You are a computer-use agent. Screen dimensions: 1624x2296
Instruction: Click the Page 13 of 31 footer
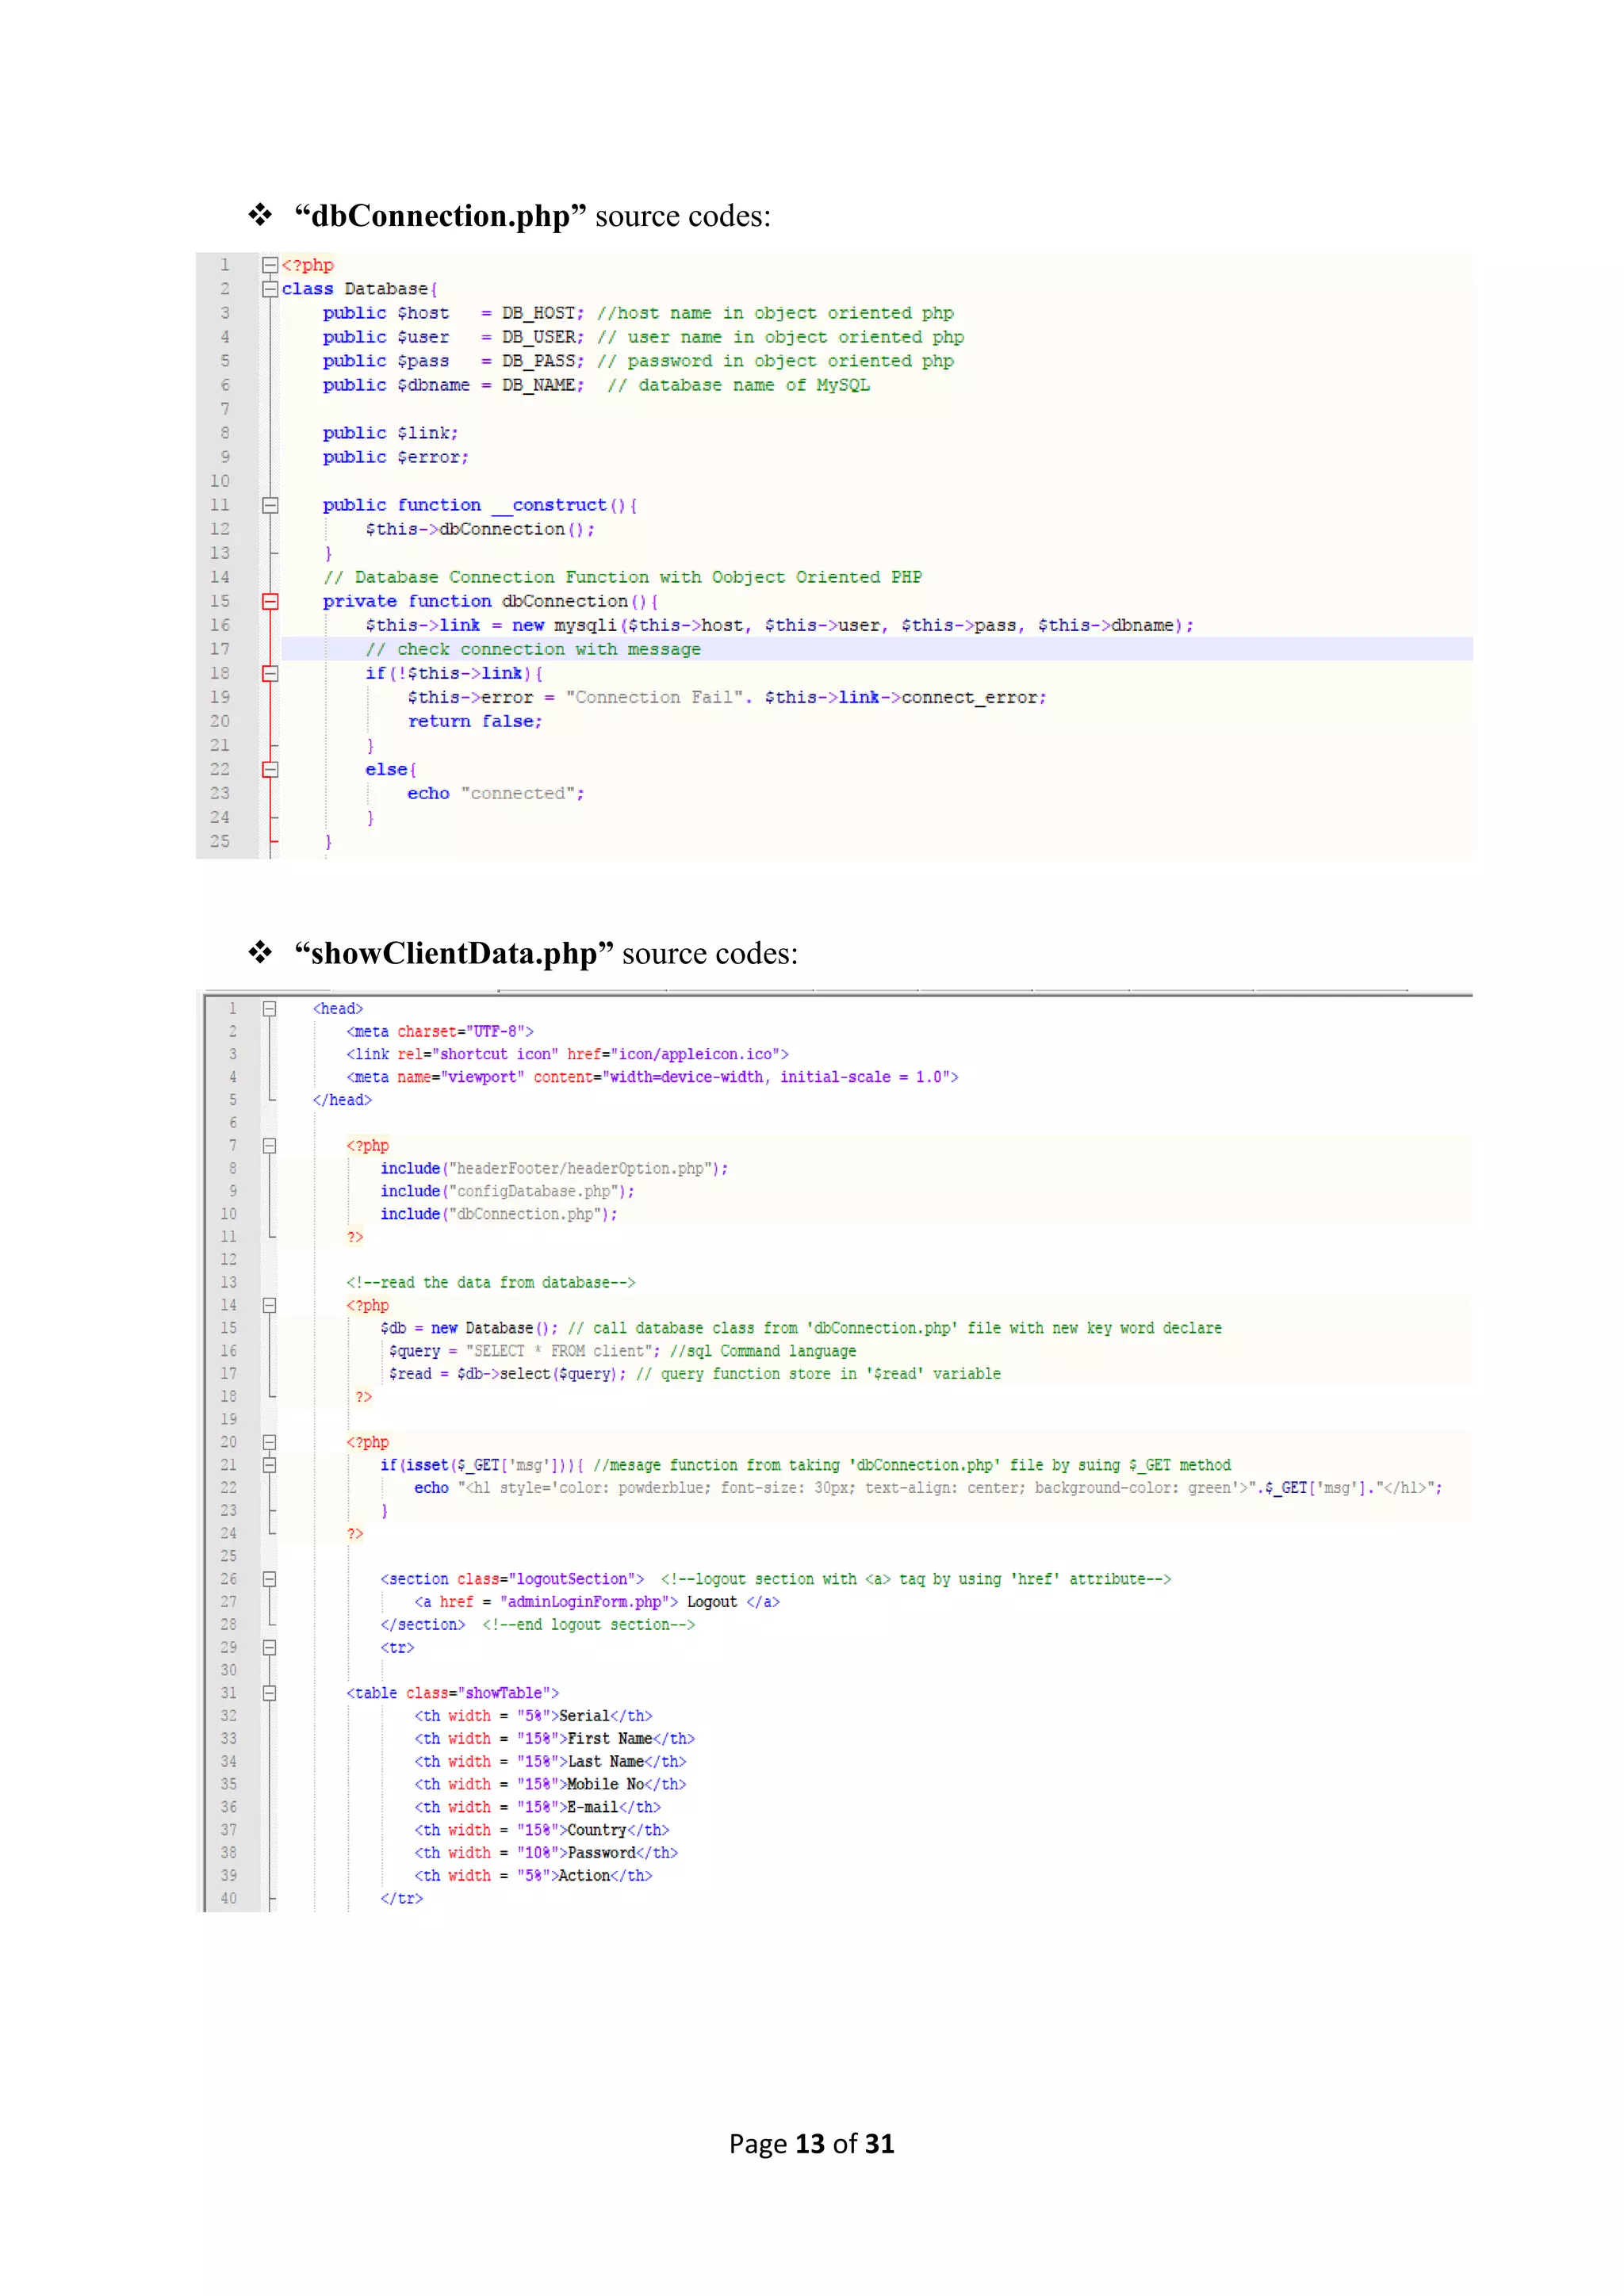click(811, 2143)
